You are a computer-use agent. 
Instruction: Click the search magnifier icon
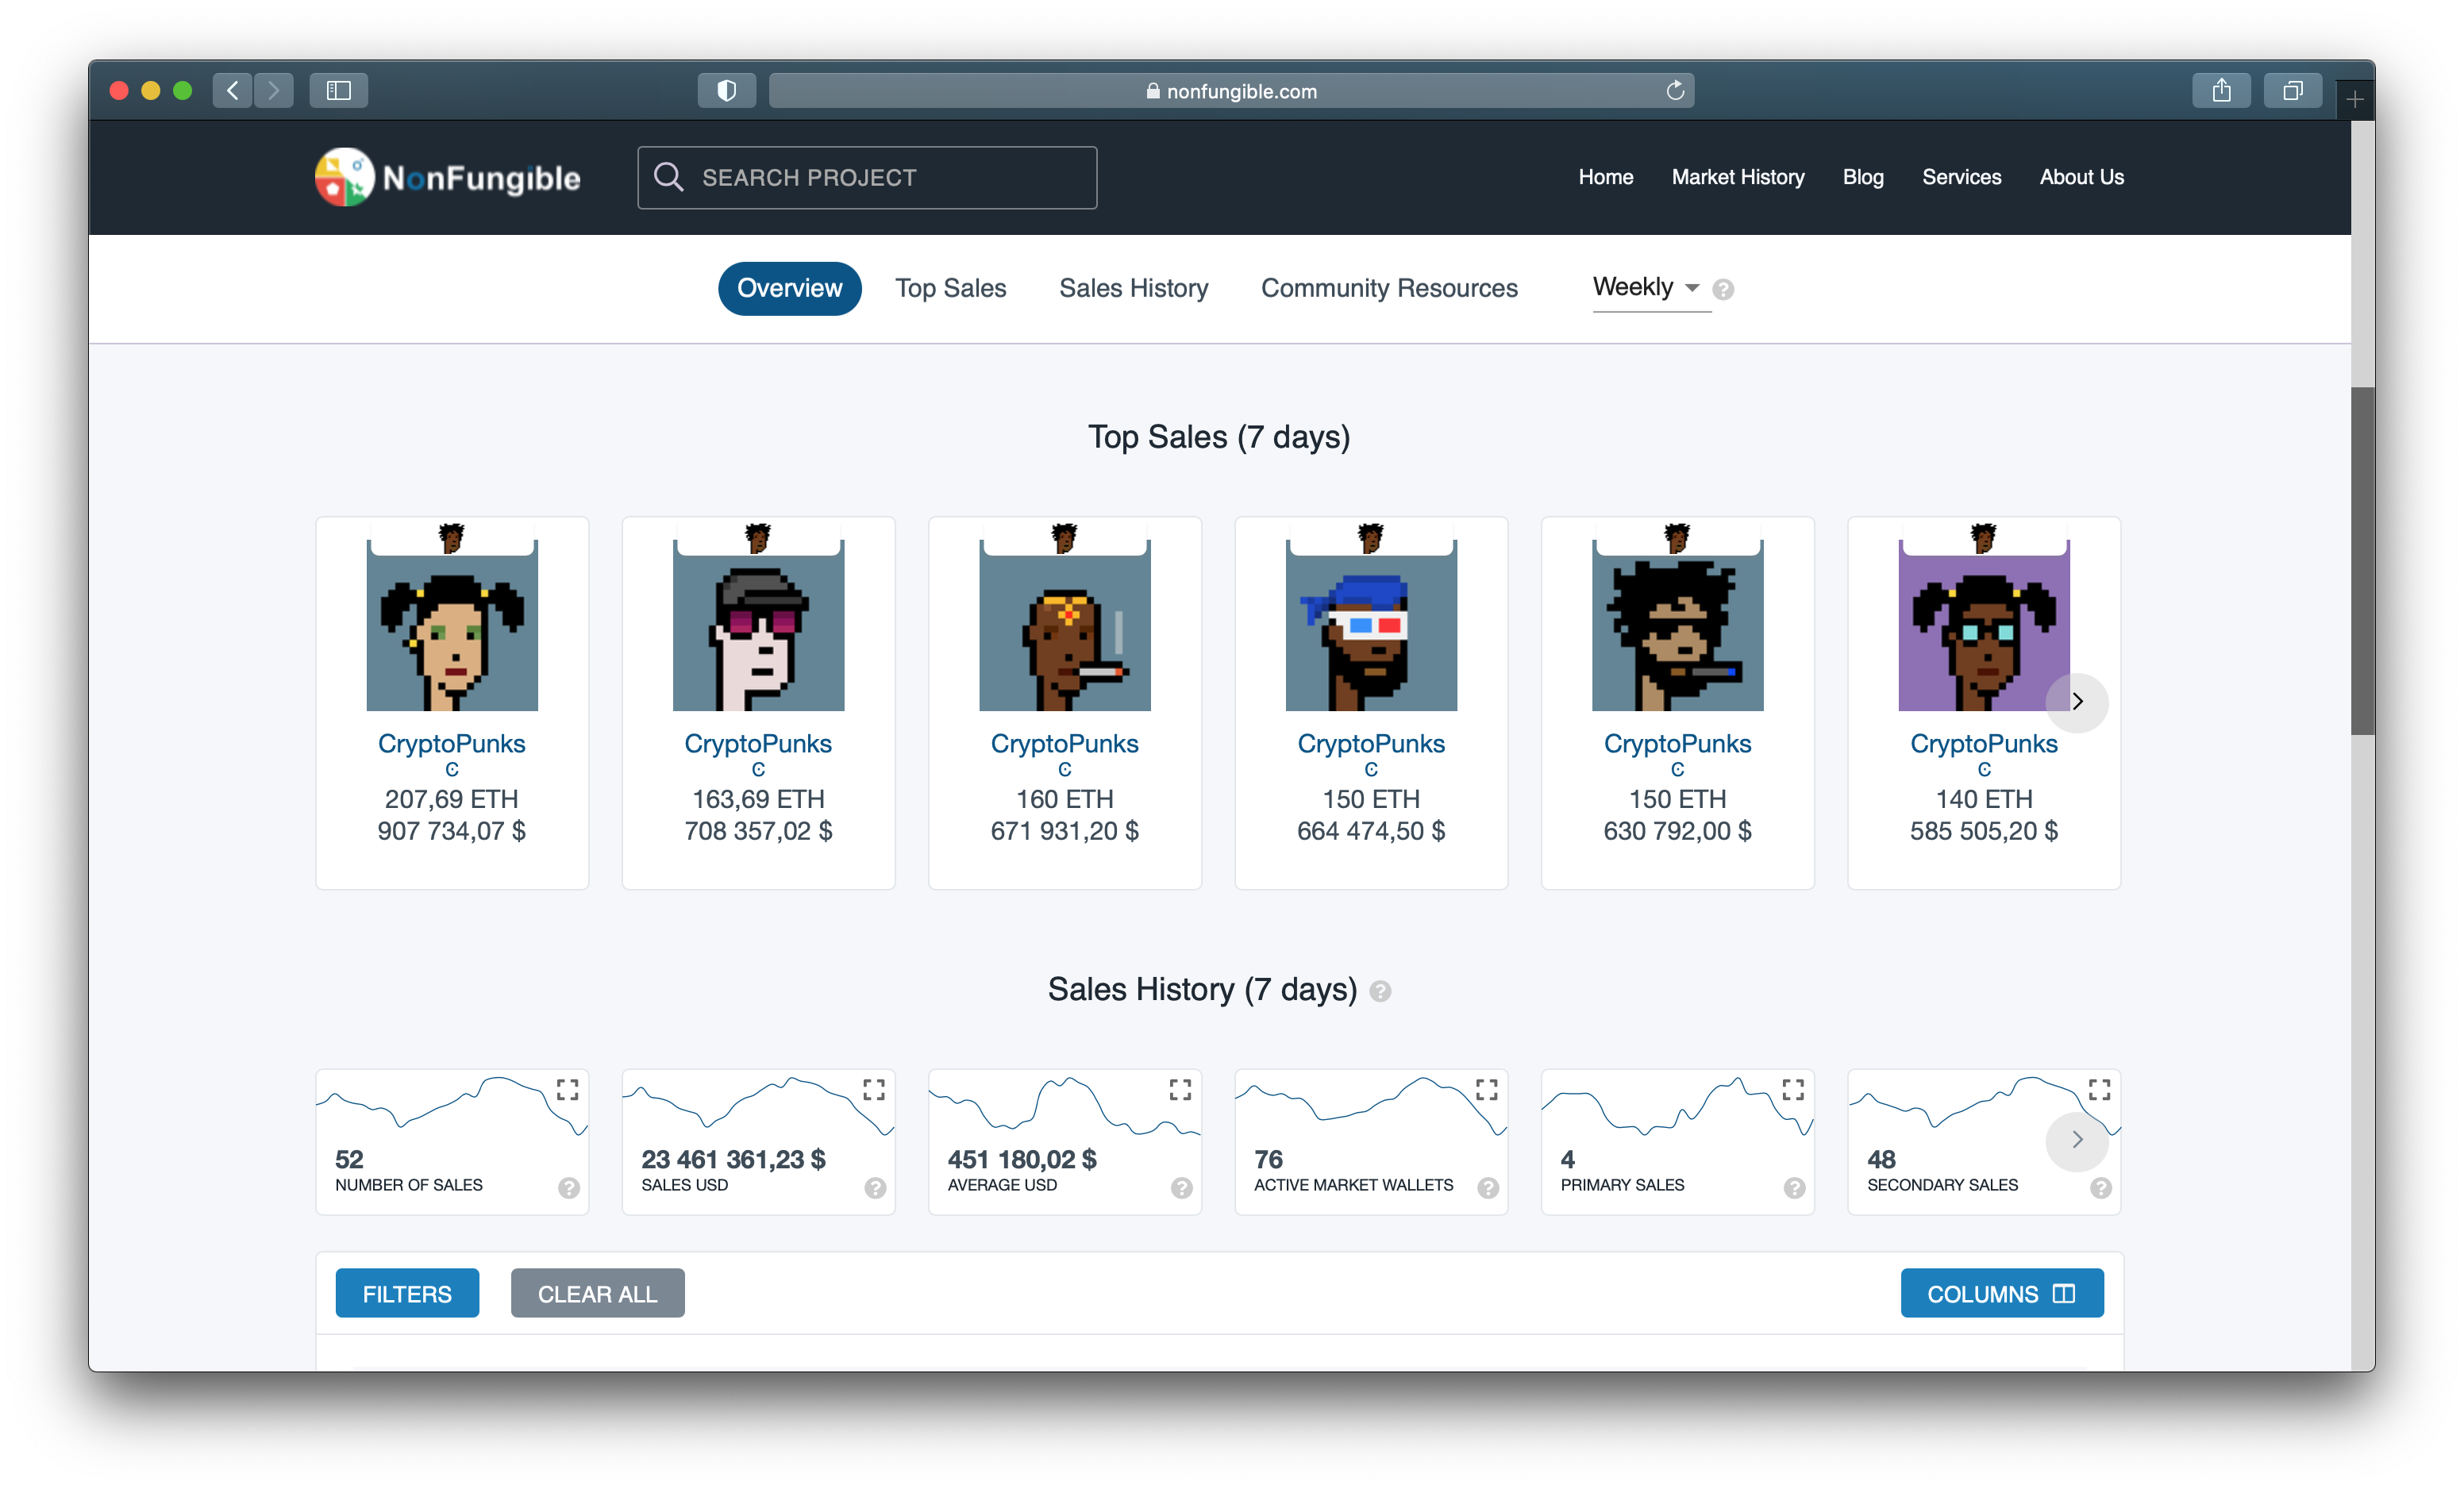668,177
